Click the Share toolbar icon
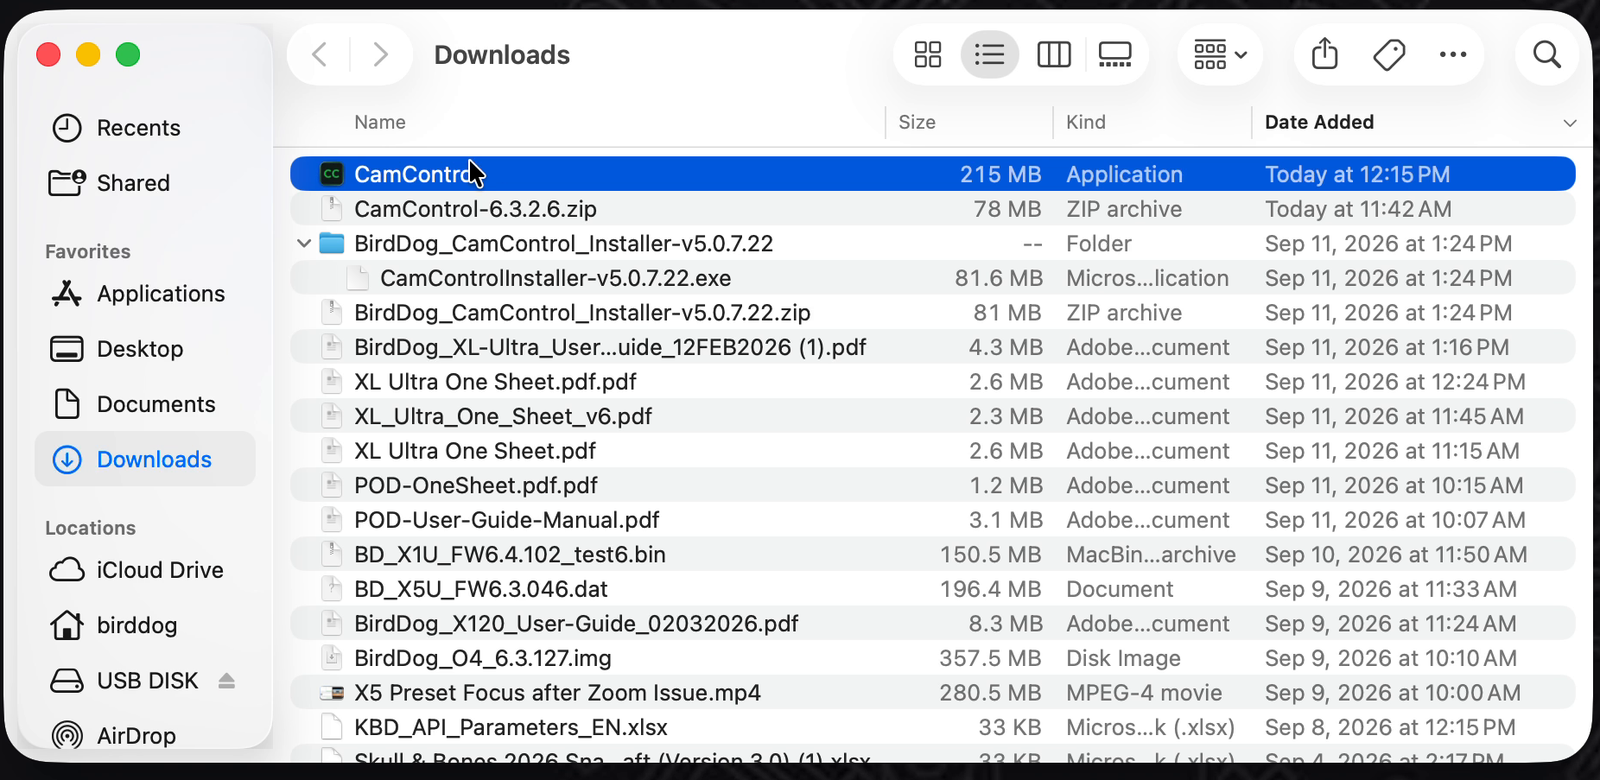The height and width of the screenshot is (780, 1600). click(1325, 54)
